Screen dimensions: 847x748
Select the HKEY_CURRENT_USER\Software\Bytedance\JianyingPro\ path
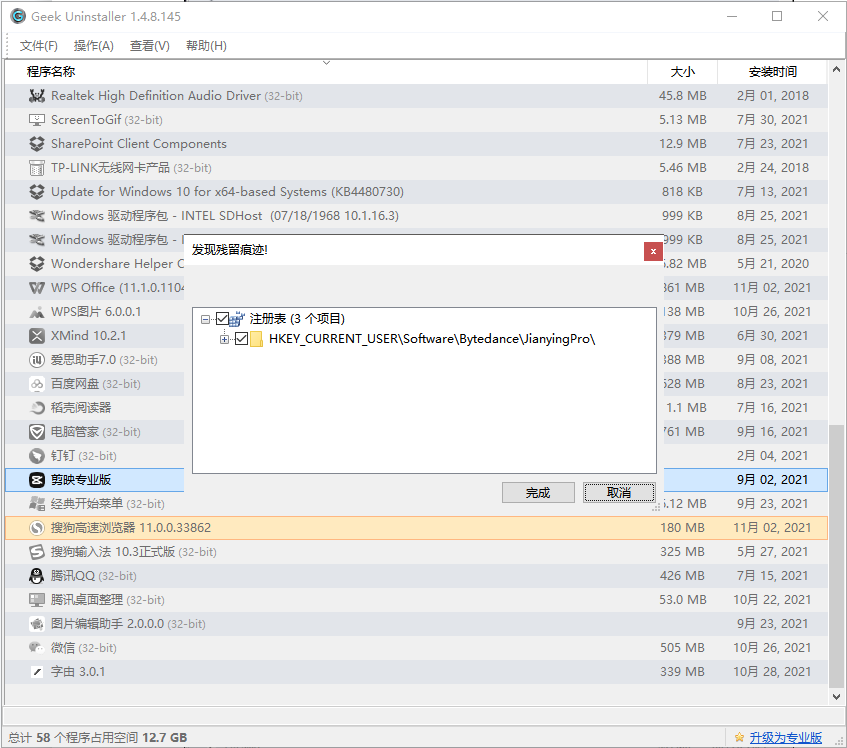[x=432, y=339]
